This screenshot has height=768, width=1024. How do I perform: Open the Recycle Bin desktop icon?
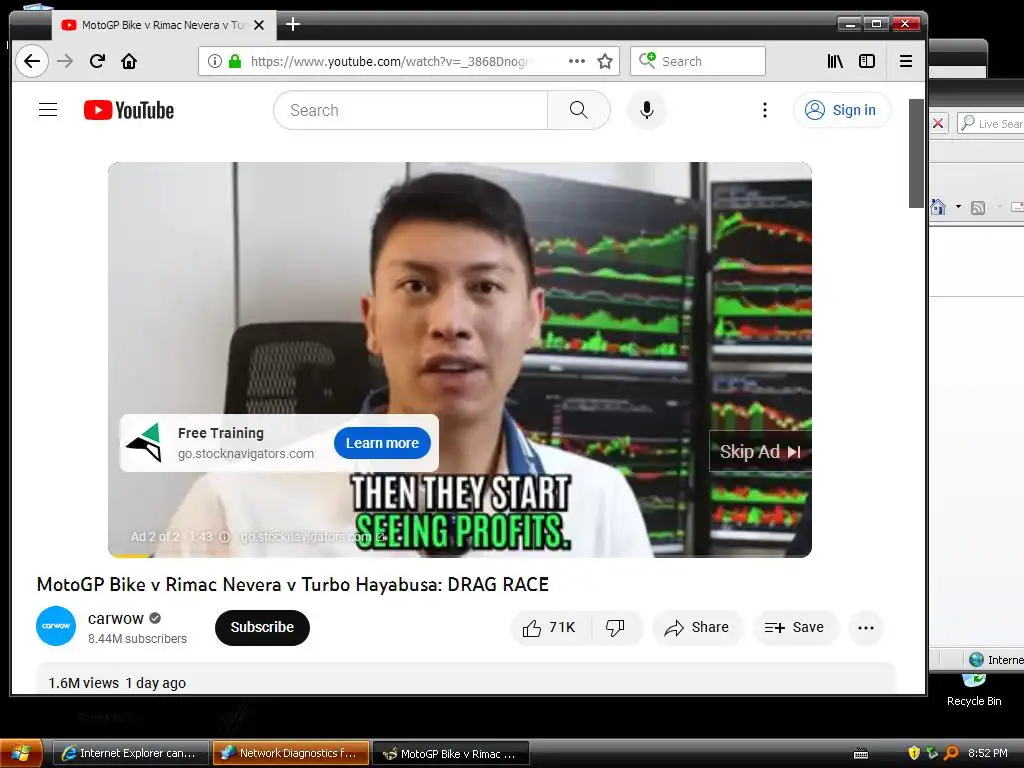974,689
